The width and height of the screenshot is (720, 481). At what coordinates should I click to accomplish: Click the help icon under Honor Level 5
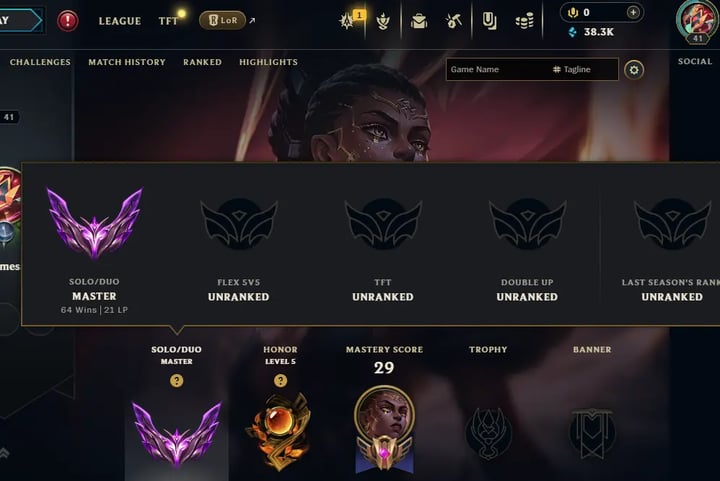[281, 380]
